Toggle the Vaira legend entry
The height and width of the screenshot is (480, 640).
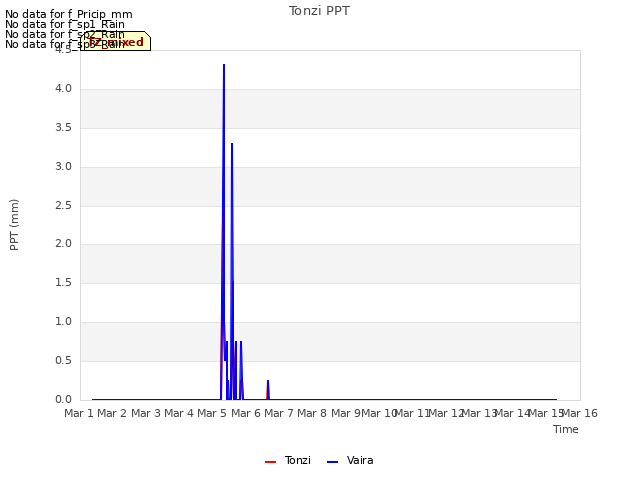pyautogui.click(x=350, y=460)
